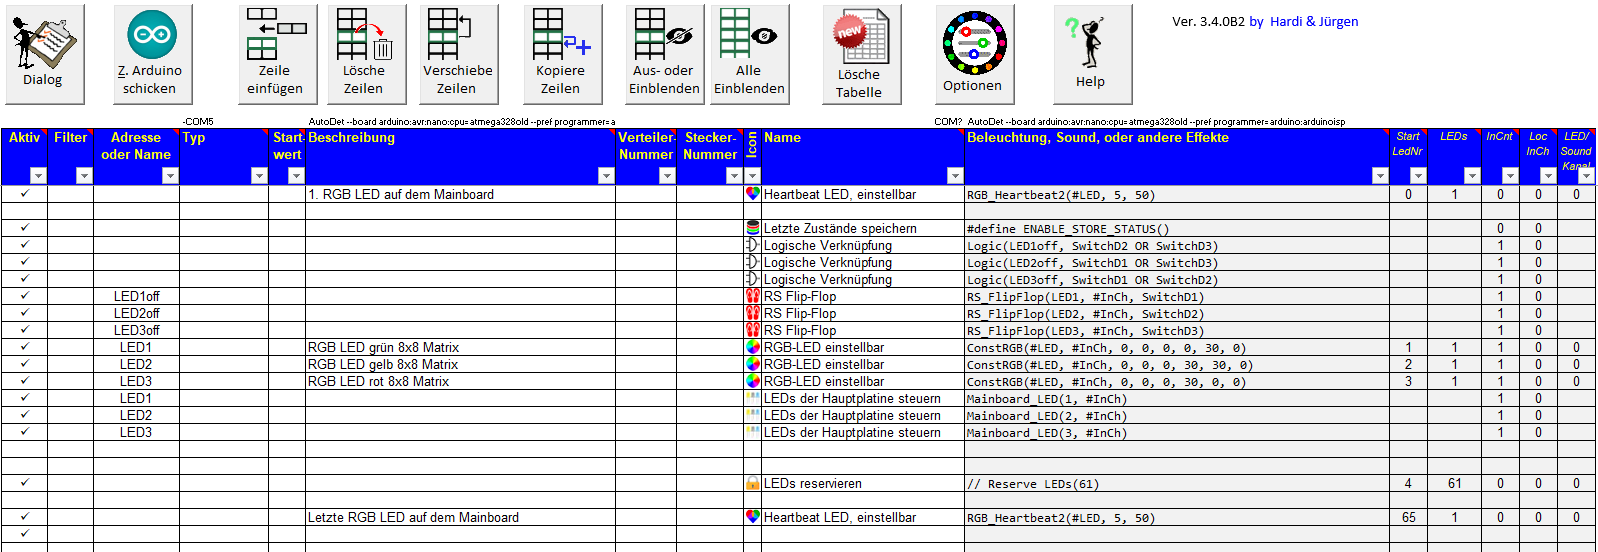Send to Arduino using Z. Arduino schicken
The height and width of the screenshot is (552, 1598).
tap(152, 54)
